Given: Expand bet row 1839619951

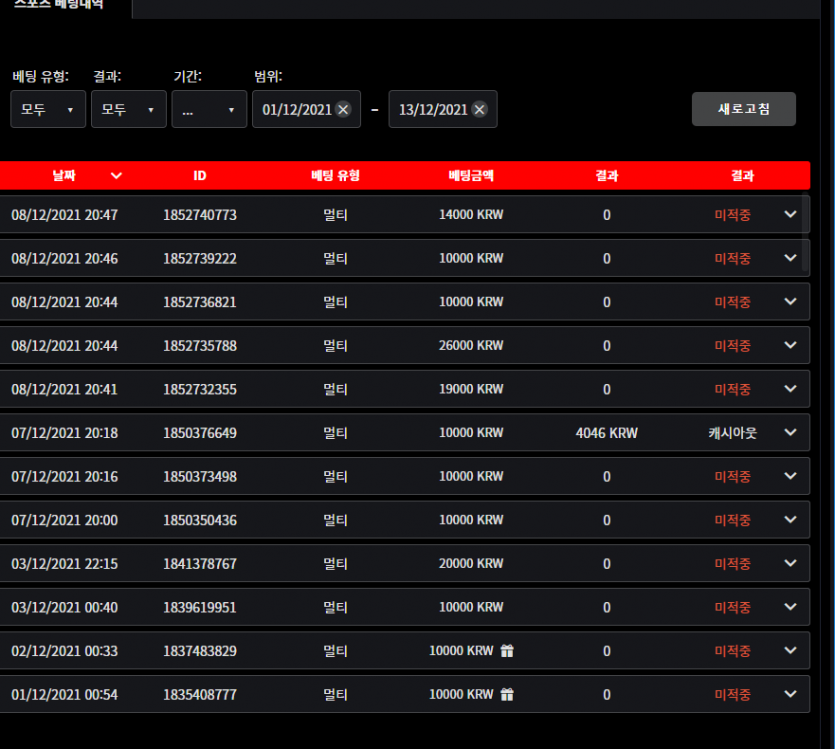Looking at the screenshot, I should click(790, 607).
